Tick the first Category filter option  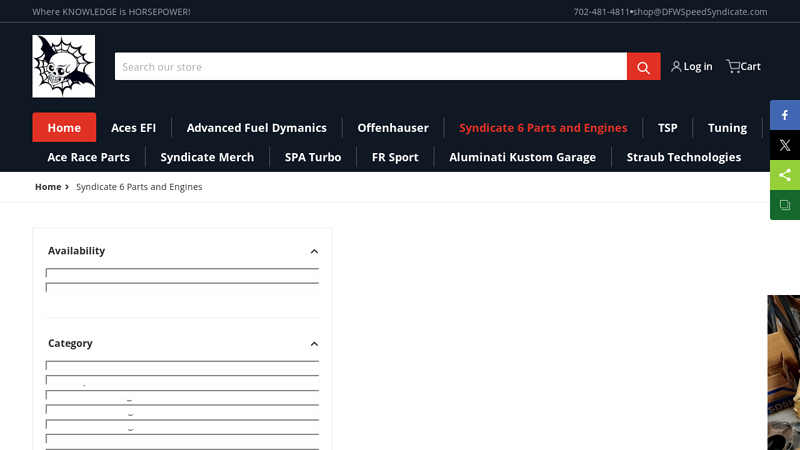(x=50, y=366)
